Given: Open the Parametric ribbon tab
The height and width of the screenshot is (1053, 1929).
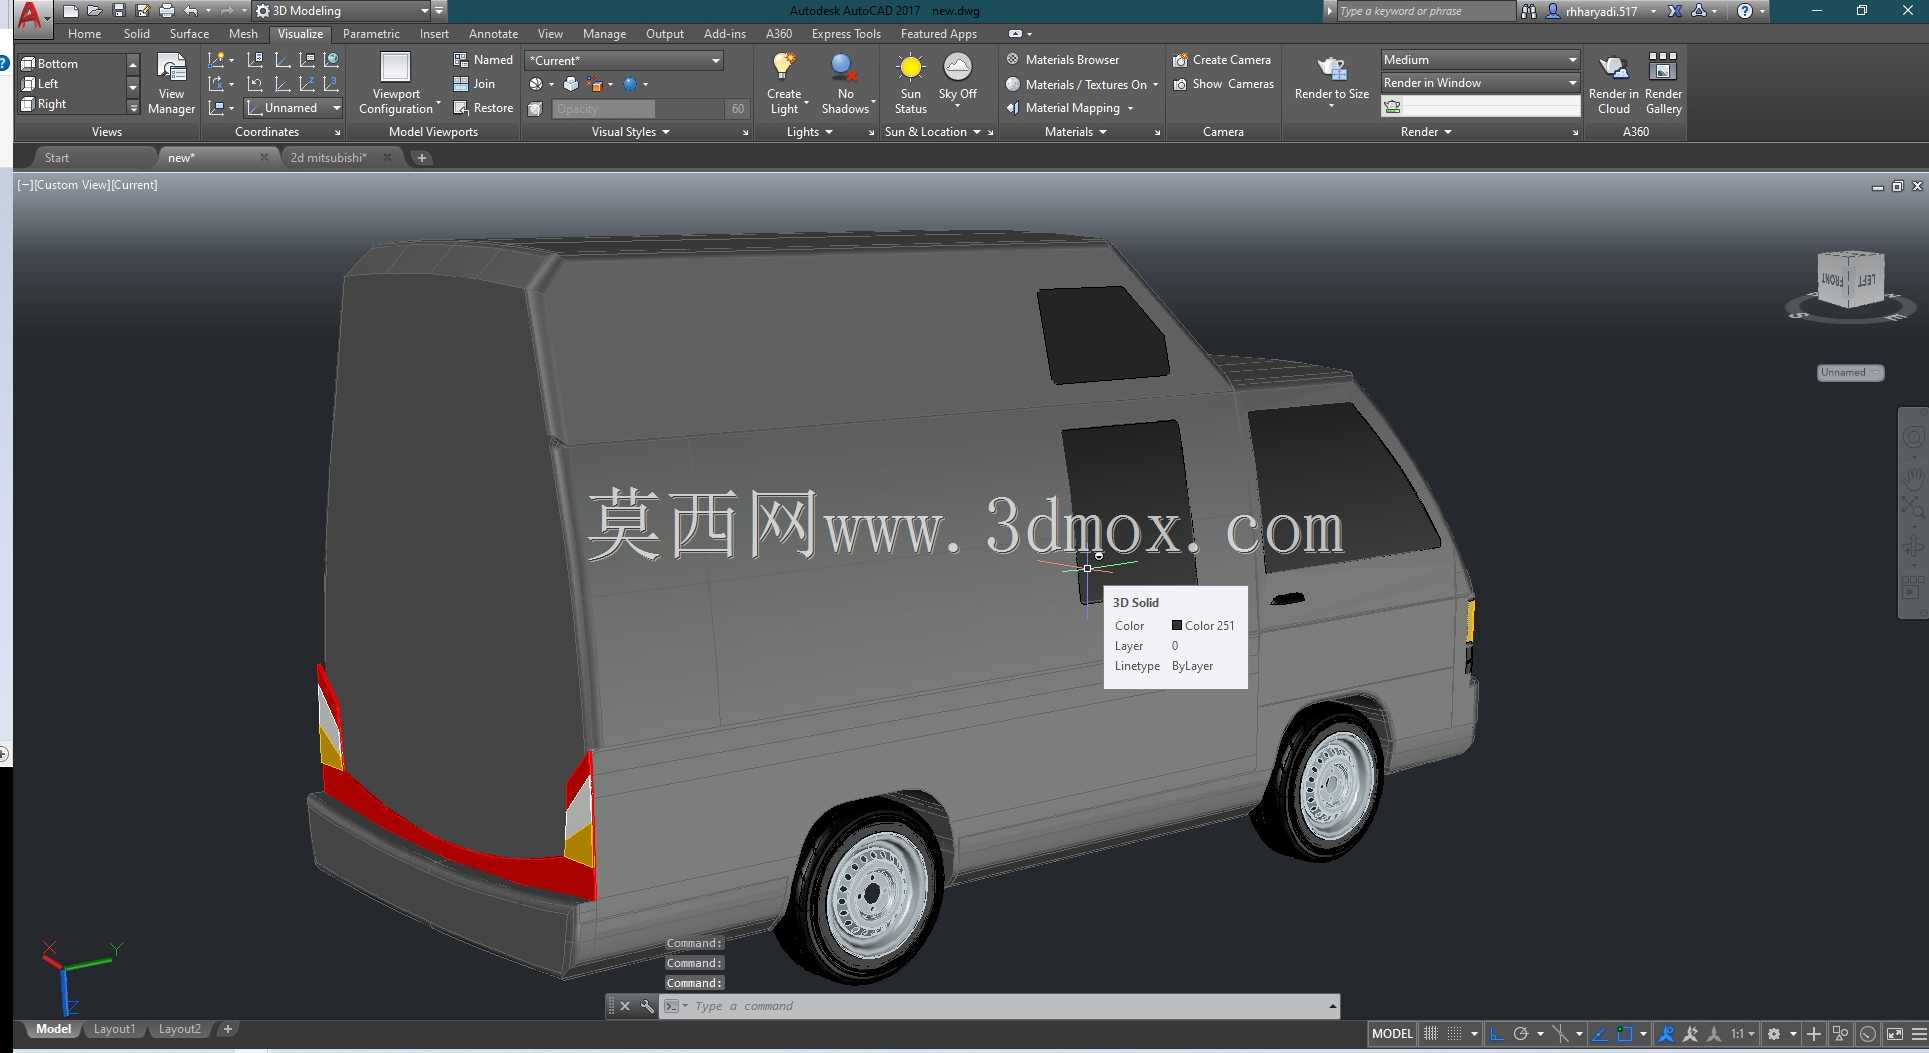Looking at the screenshot, I should click(371, 34).
